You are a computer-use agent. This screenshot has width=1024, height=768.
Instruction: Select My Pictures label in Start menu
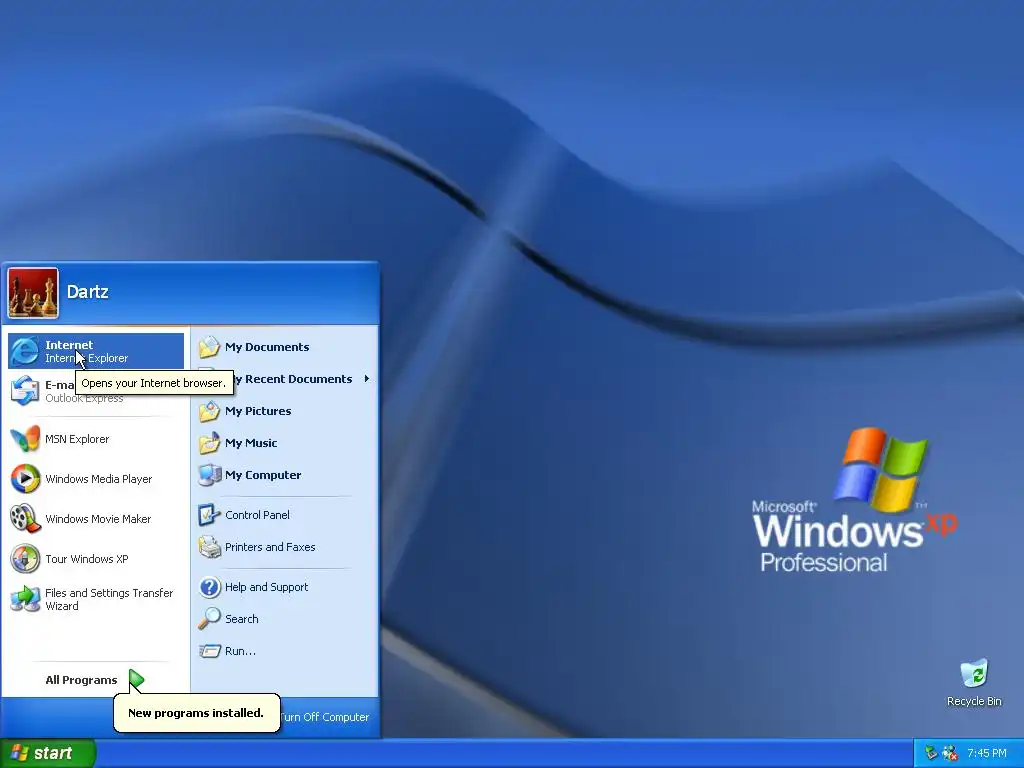pyautogui.click(x=258, y=411)
